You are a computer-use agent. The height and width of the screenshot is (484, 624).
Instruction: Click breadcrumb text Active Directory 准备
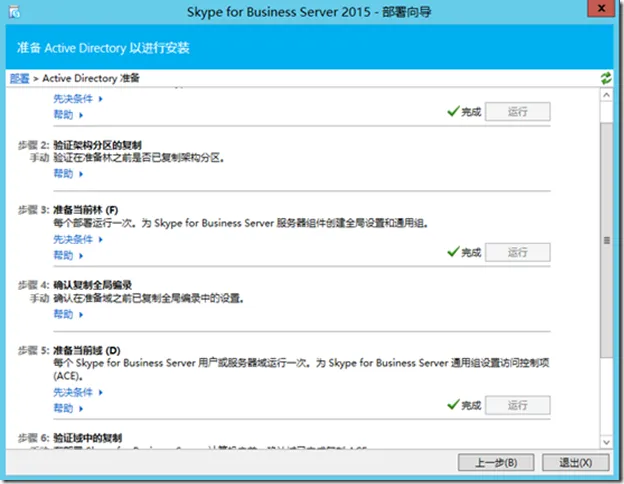click(91, 78)
